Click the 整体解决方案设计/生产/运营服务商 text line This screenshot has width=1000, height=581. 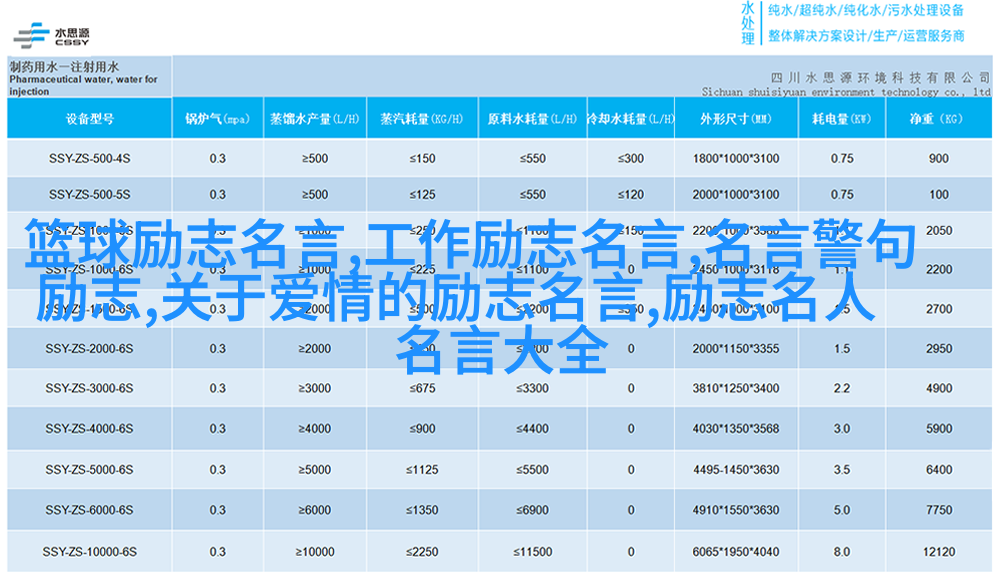(x=866, y=36)
